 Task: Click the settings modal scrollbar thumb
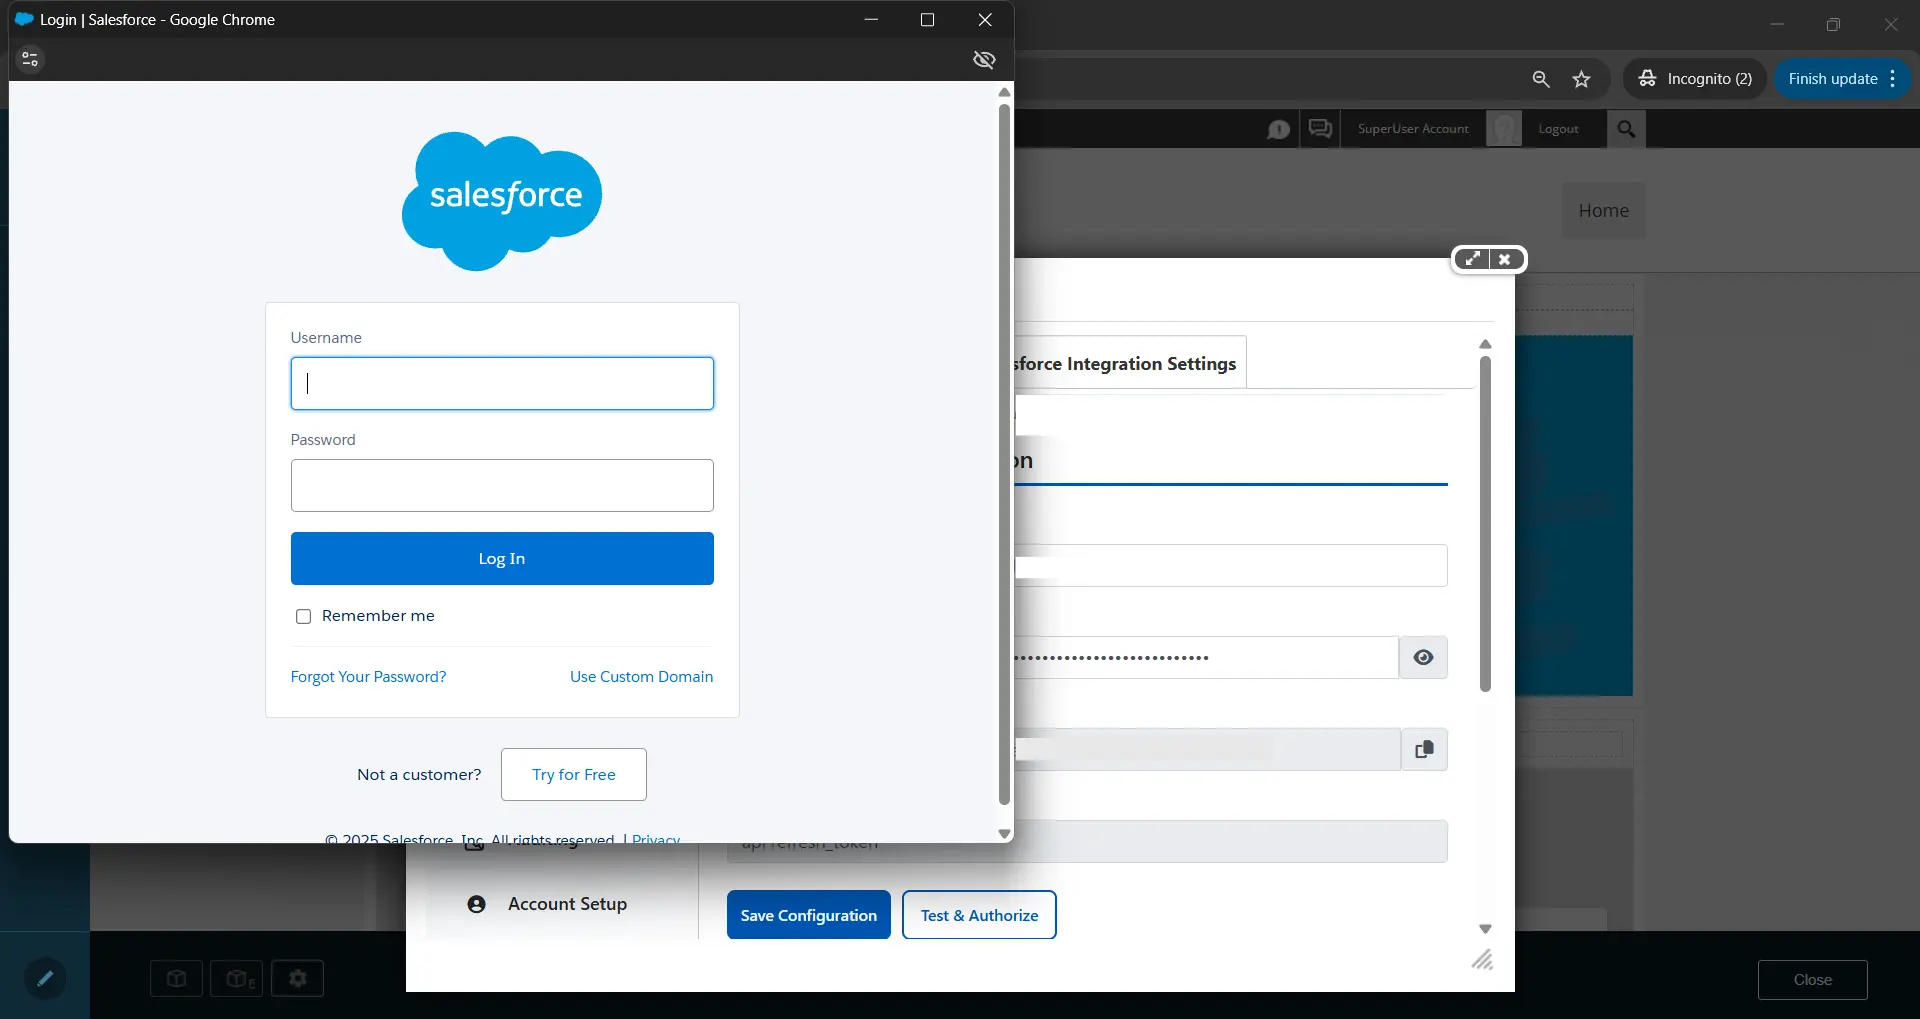pyautogui.click(x=1485, y=525)
